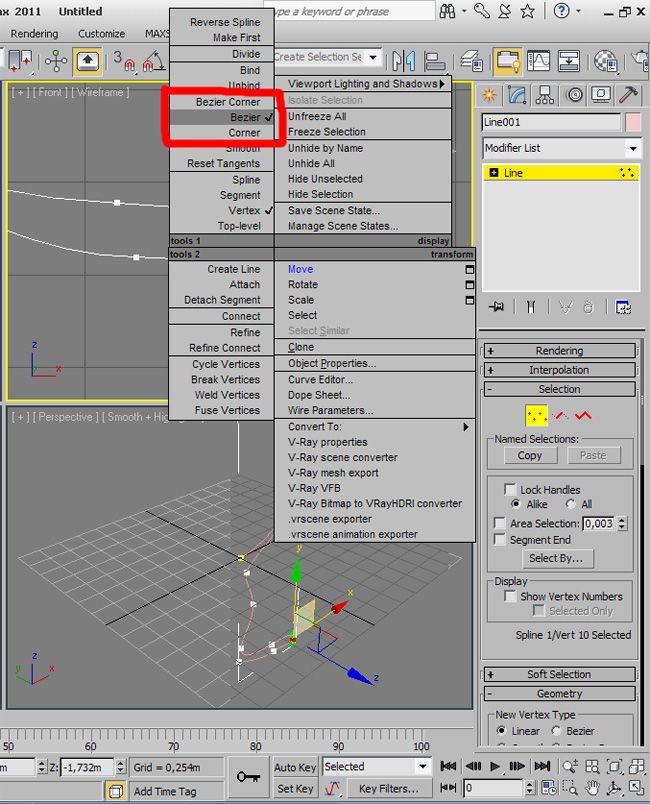Switch to the Motion command panel tab
The image size is (650, 804).
coord(575,95)
